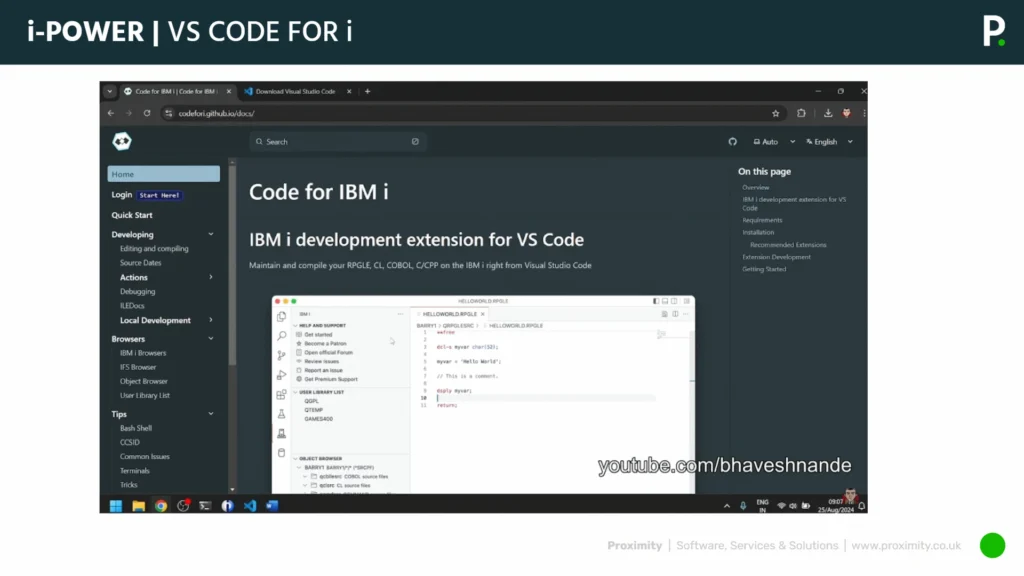This screenshot has width=1024, height=576.
Task: Click the source control icon in VS Code screenshot
Action: pyautogui.click(x=281, y=355)
